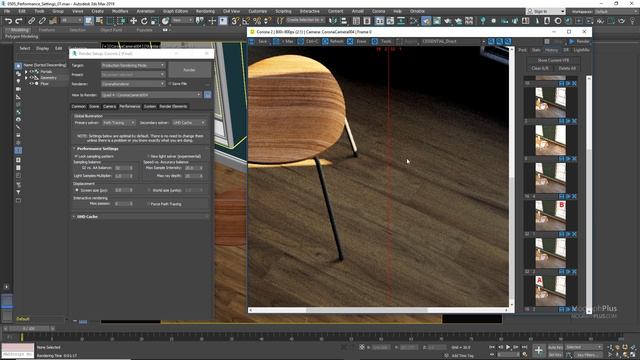Open the VFB render element channel dropdown
Image resolution: width=640 pixels, height=360 pixels.
click(453, 41)
